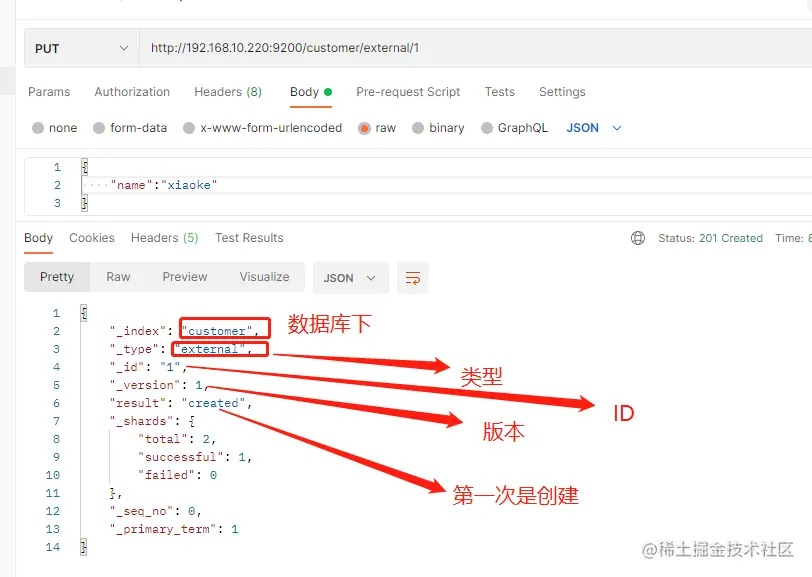Select the none body type radio
Image resolution: width=812 pixels, height=577 pixels.
[x=38, y=128]
